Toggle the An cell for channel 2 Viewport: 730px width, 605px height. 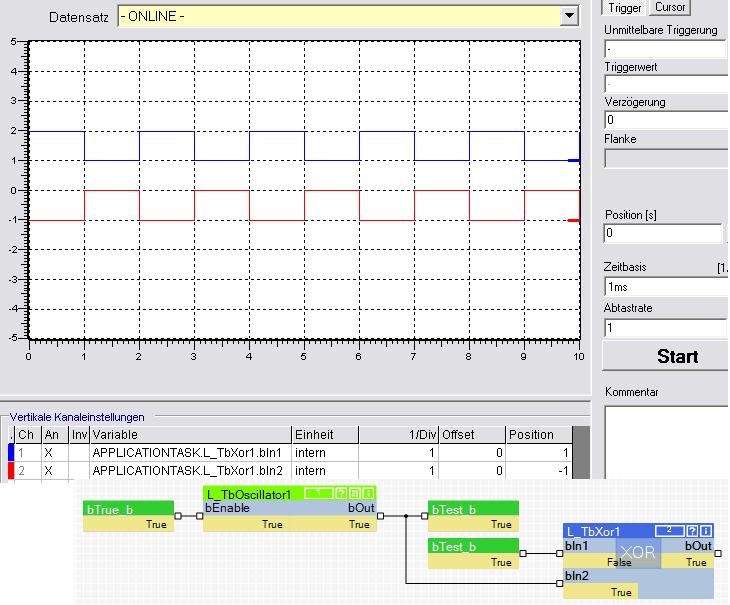click(50, 468)
